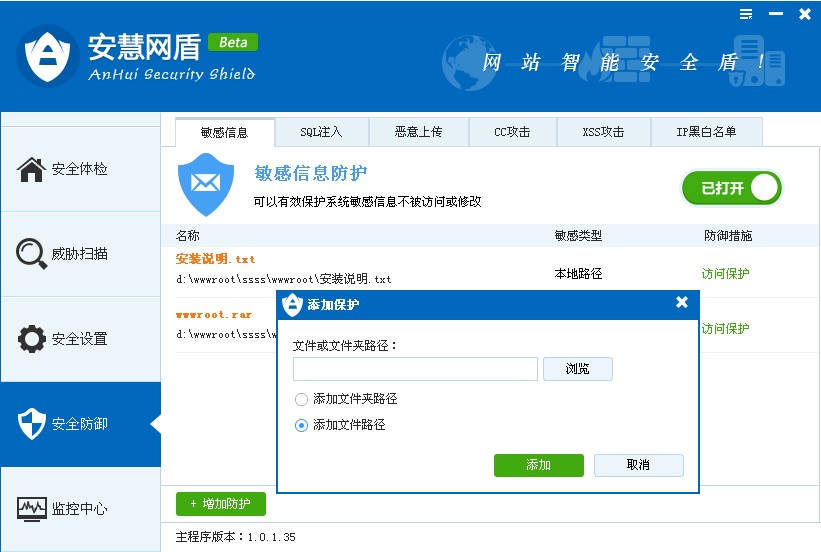Click 访问保护 link for wwwroot.rar row
Image resolution: width=821 pixels, height=552 pixels.
(725, 328)
